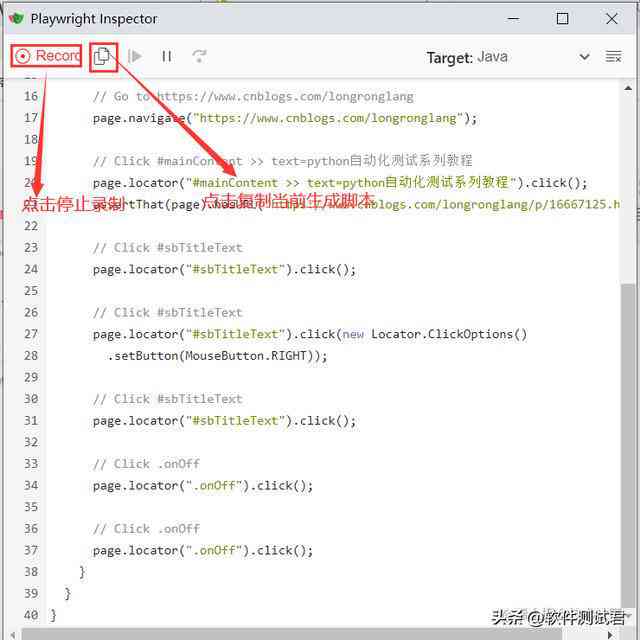
Task: Click line 20 mainContent locator code
Action: pos(340,183)
